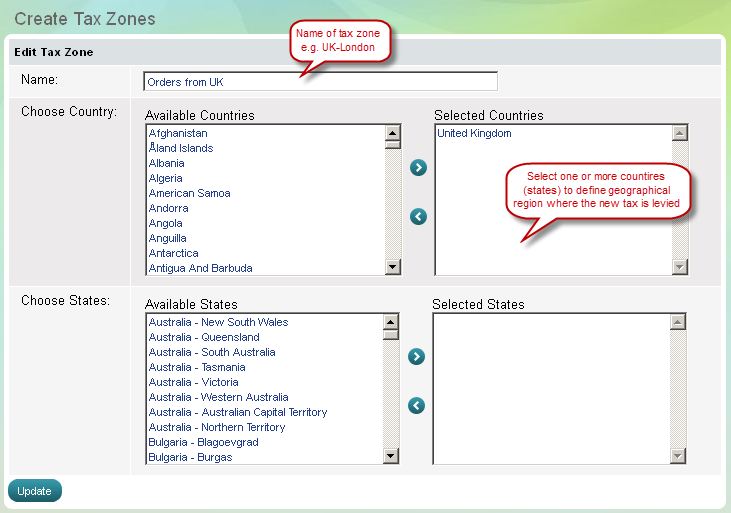Choose Antigua And Barbuda country
Screen dimensions: 731x513
tap(200, 268)
